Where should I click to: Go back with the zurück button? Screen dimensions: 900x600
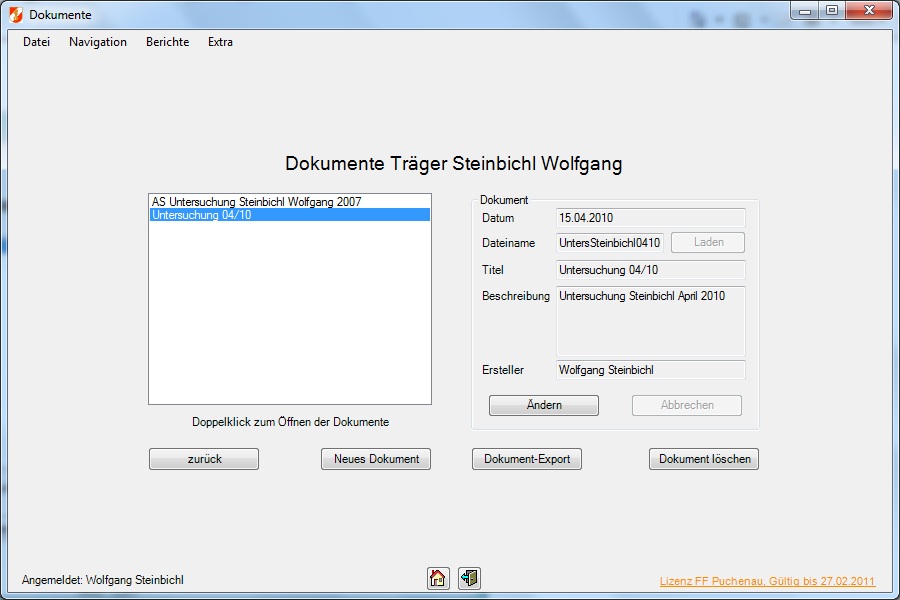pyautogui.click(x=204, y=459)
